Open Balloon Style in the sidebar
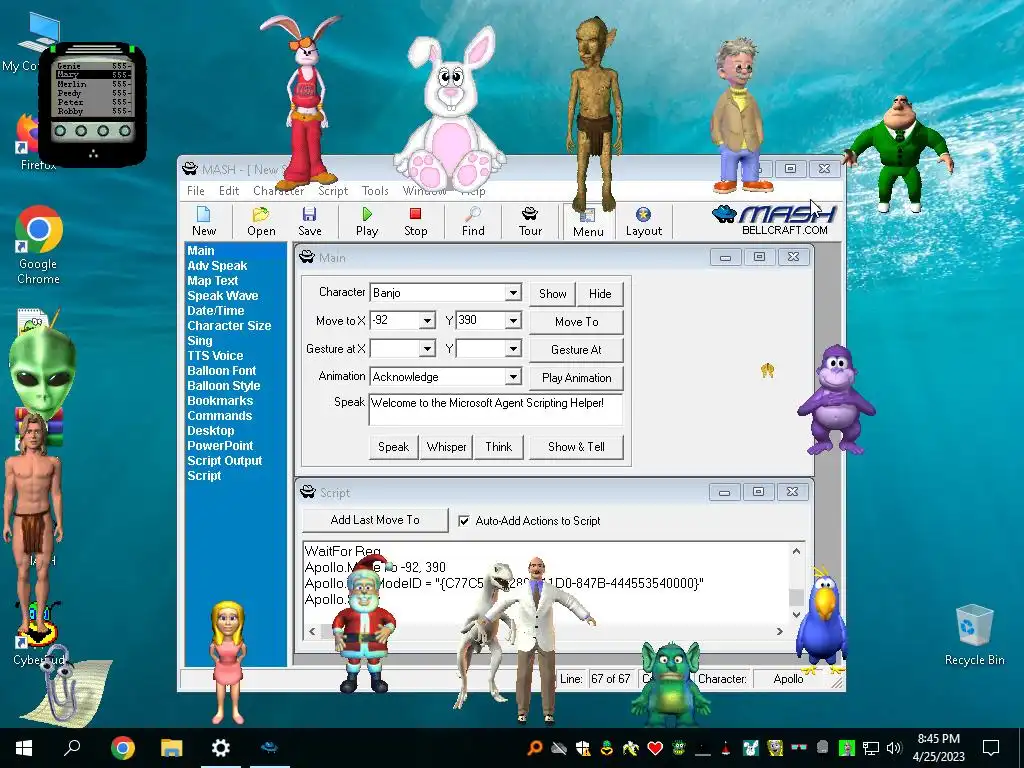This screenshot has width=1024, height=768. click(x=223, y=386)
